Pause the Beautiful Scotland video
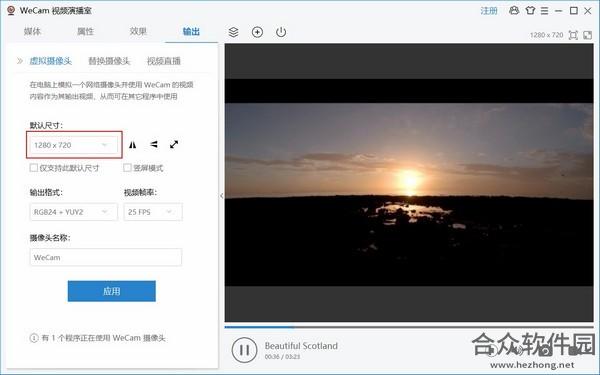 point(244,350)
